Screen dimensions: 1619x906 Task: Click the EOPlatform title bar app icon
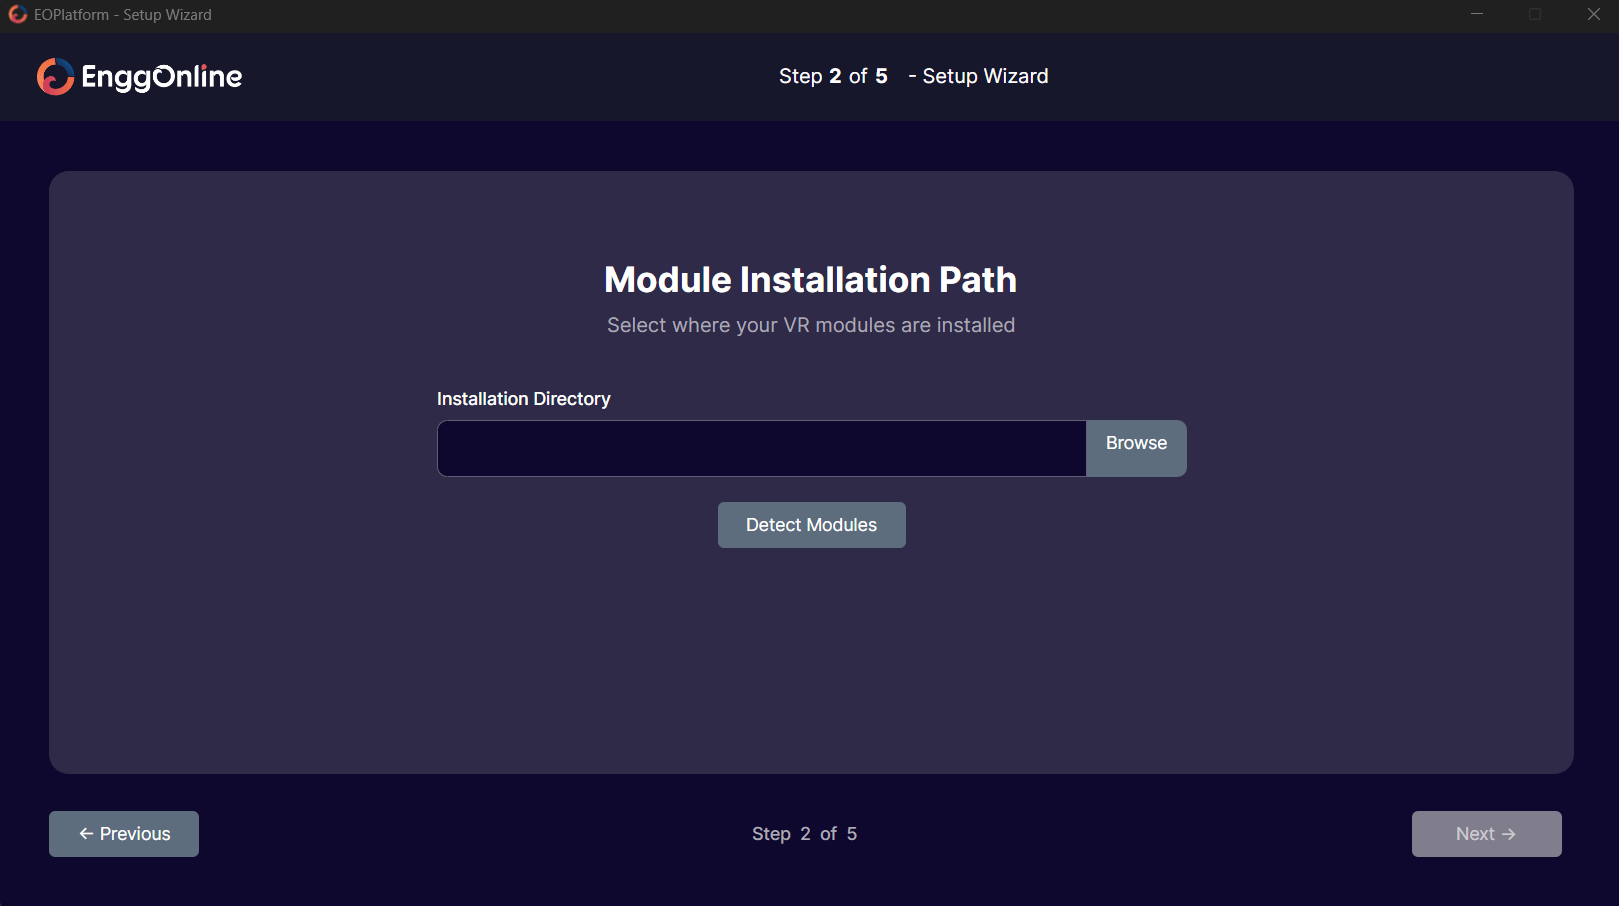click(x=17, y=15)
